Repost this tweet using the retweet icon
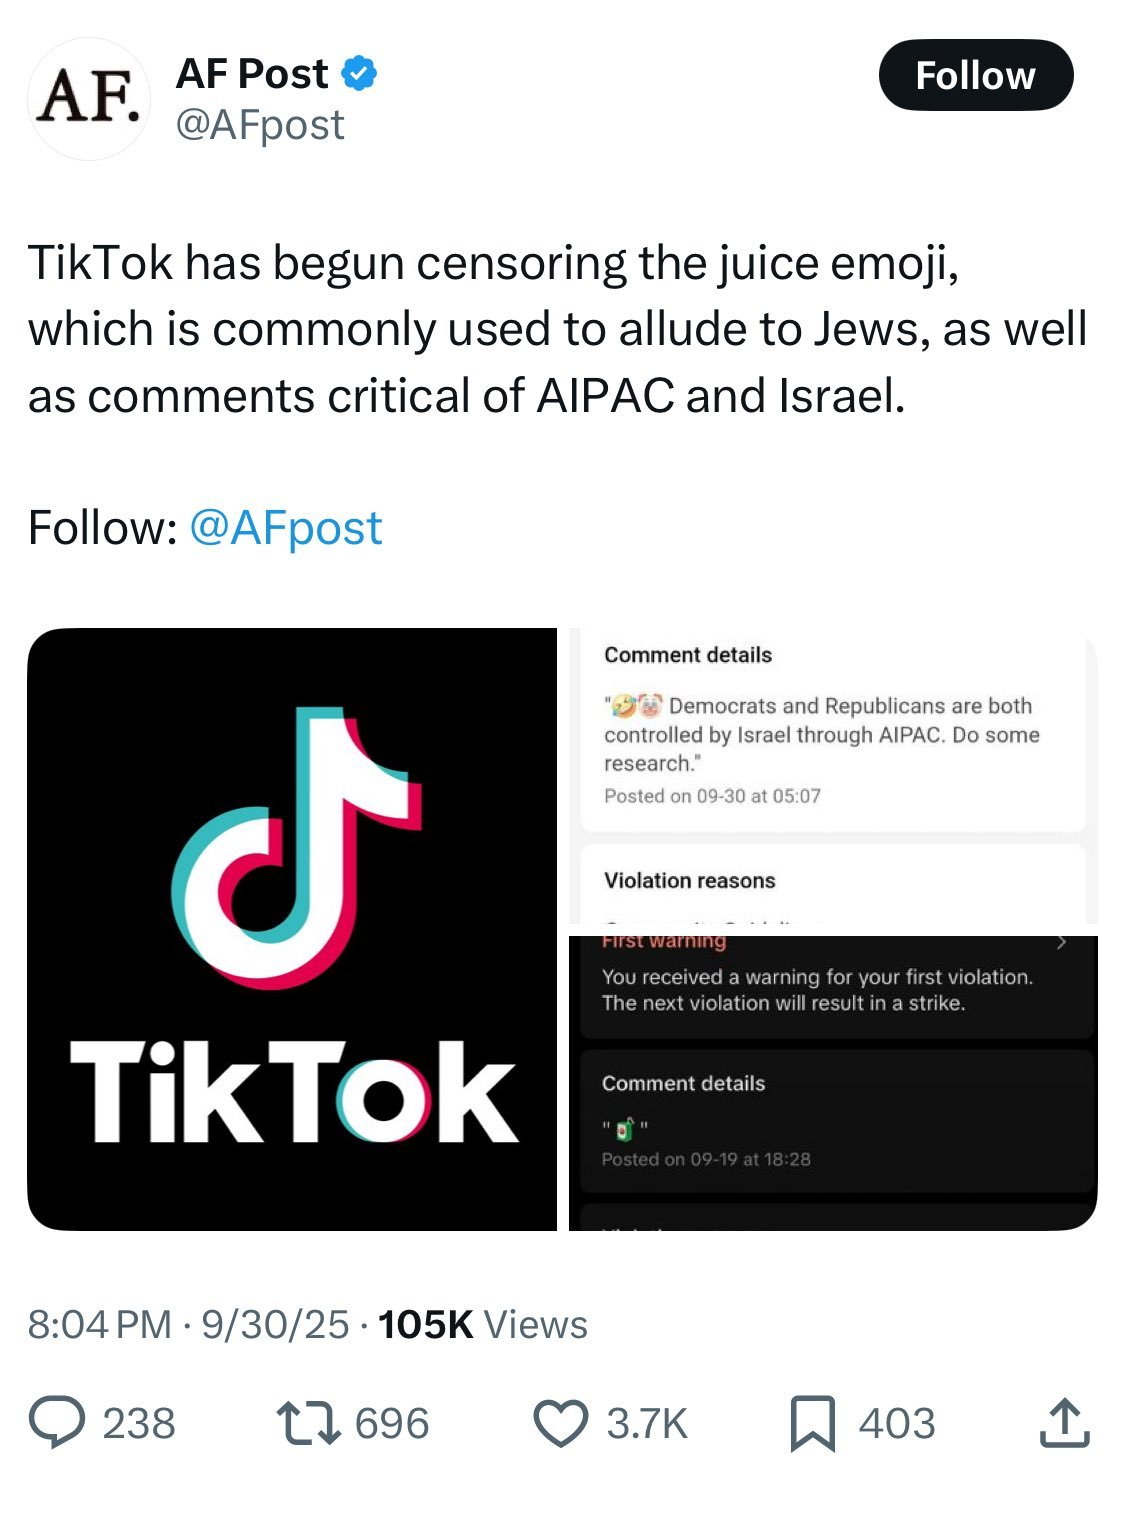This screenshot has height=1515, width=1125. coord(309,1423)
